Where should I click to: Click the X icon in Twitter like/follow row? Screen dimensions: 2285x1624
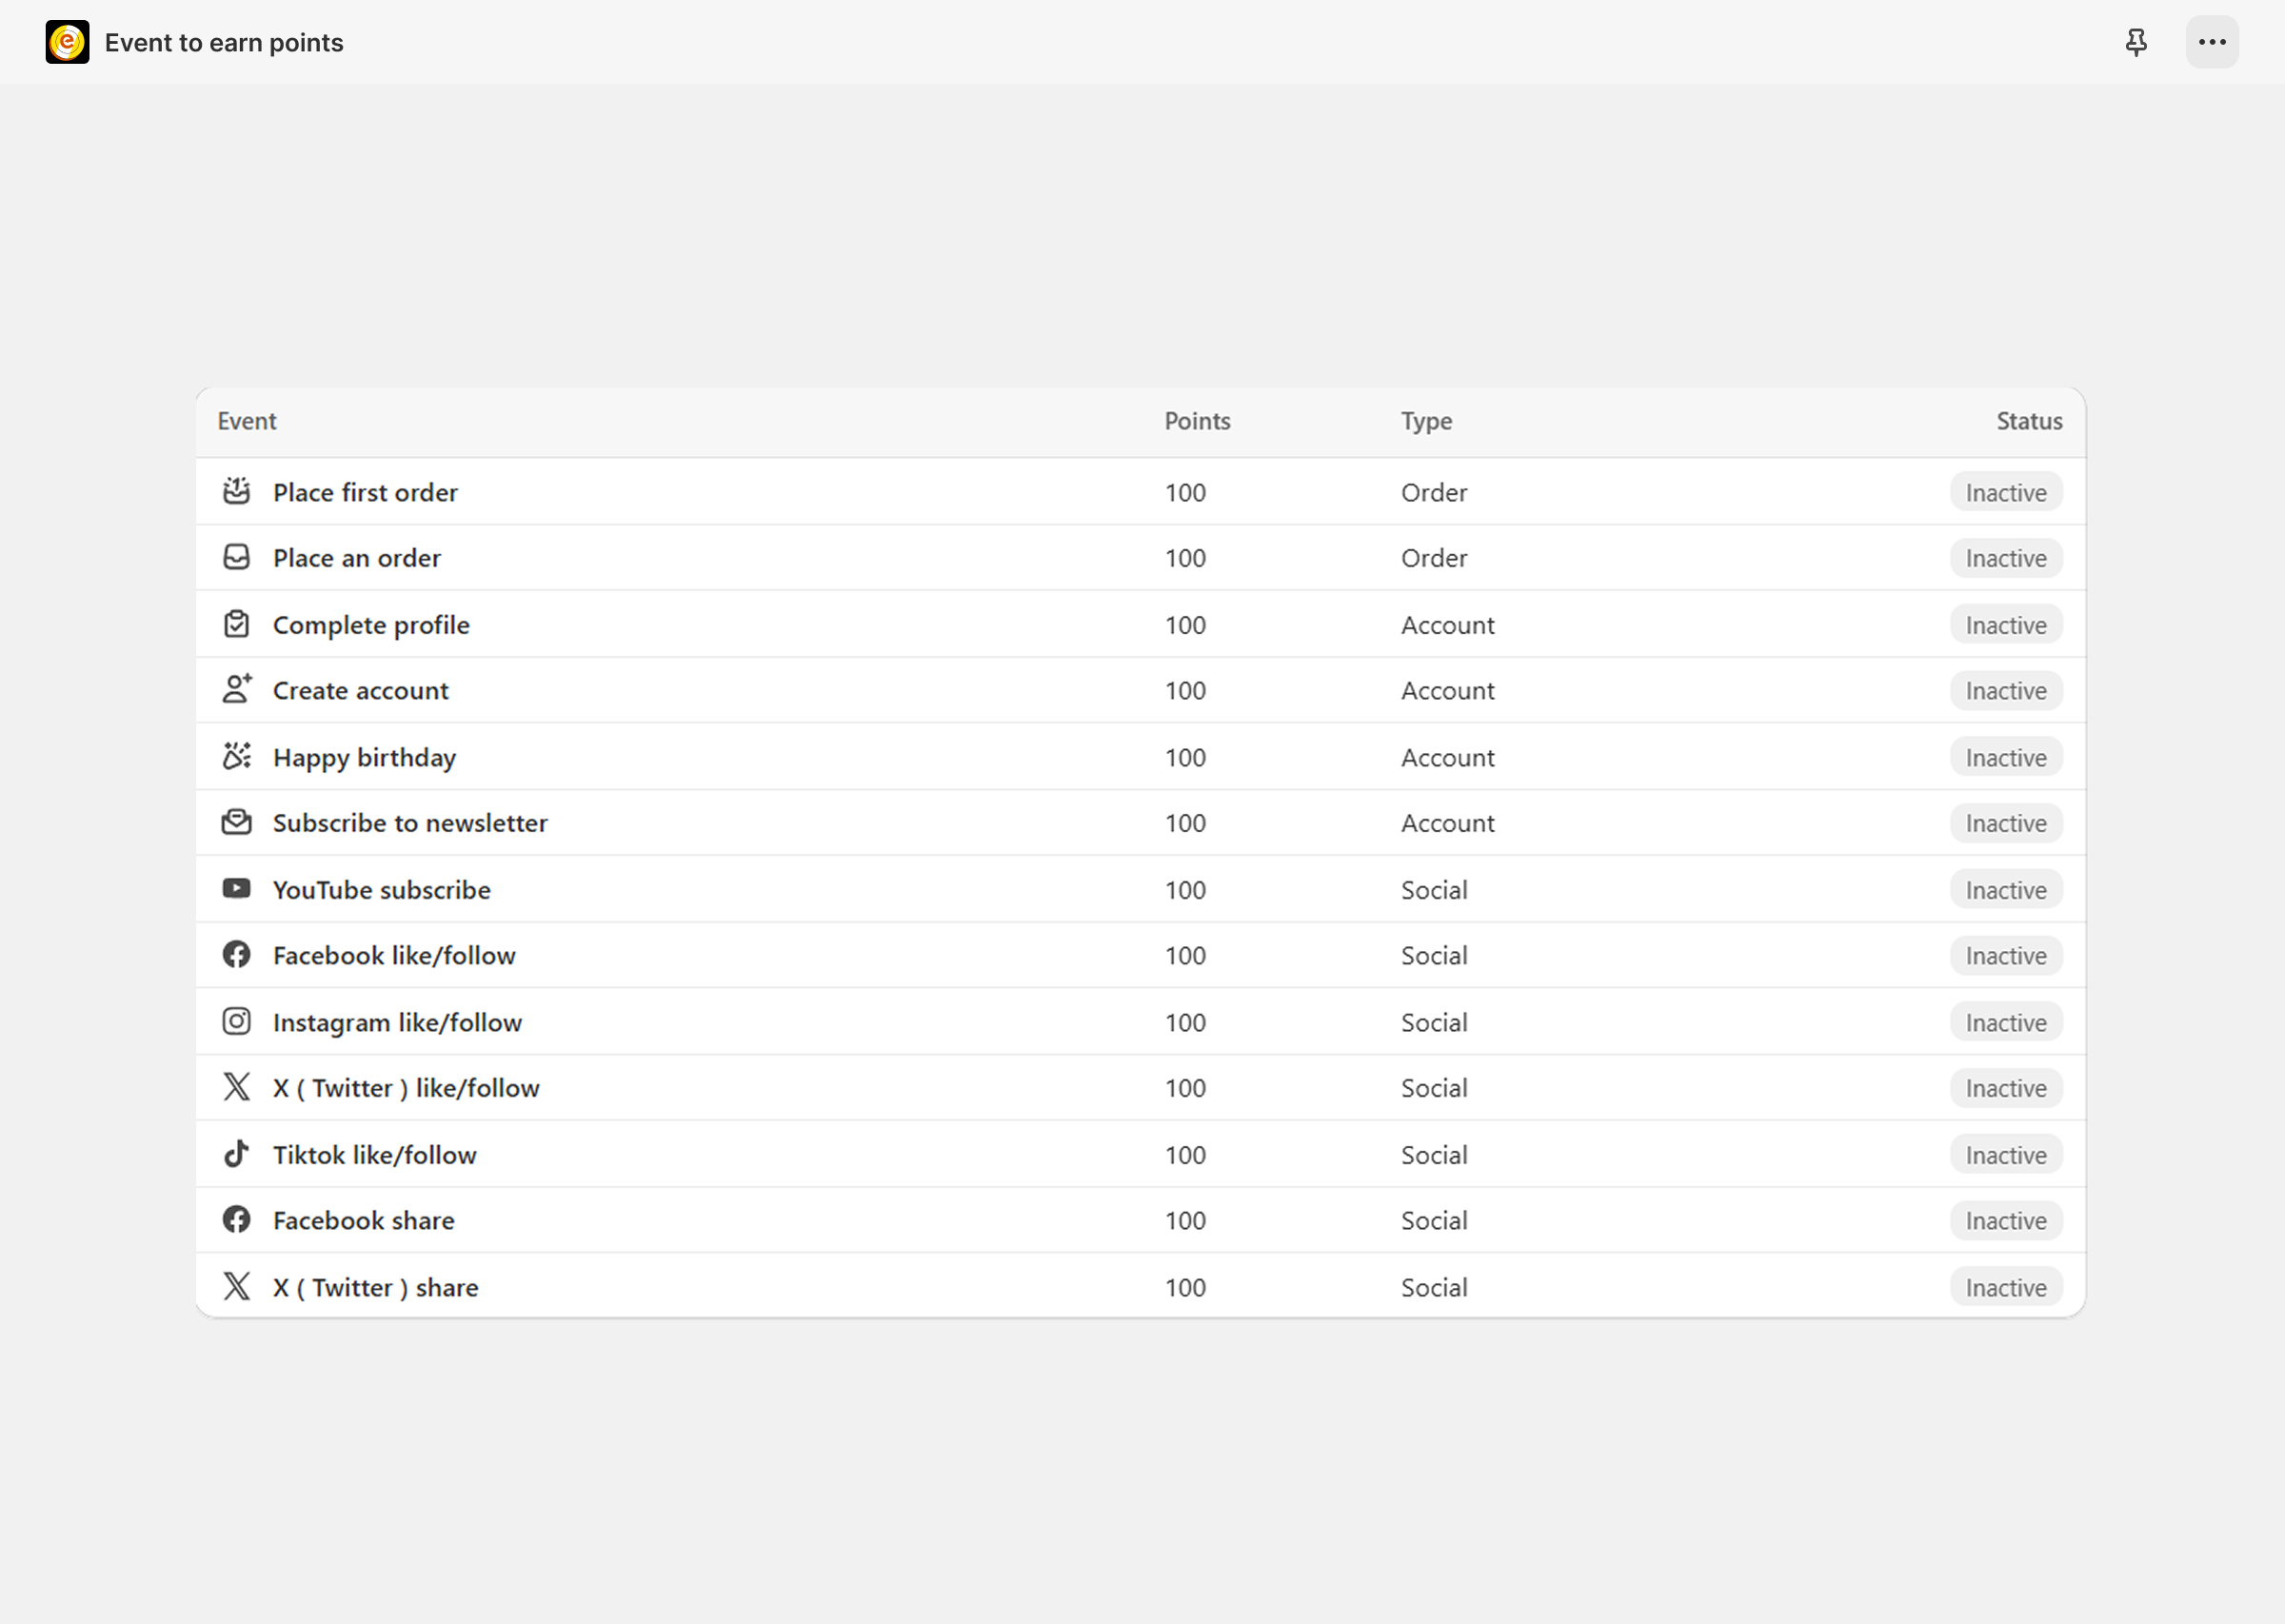236,1087
